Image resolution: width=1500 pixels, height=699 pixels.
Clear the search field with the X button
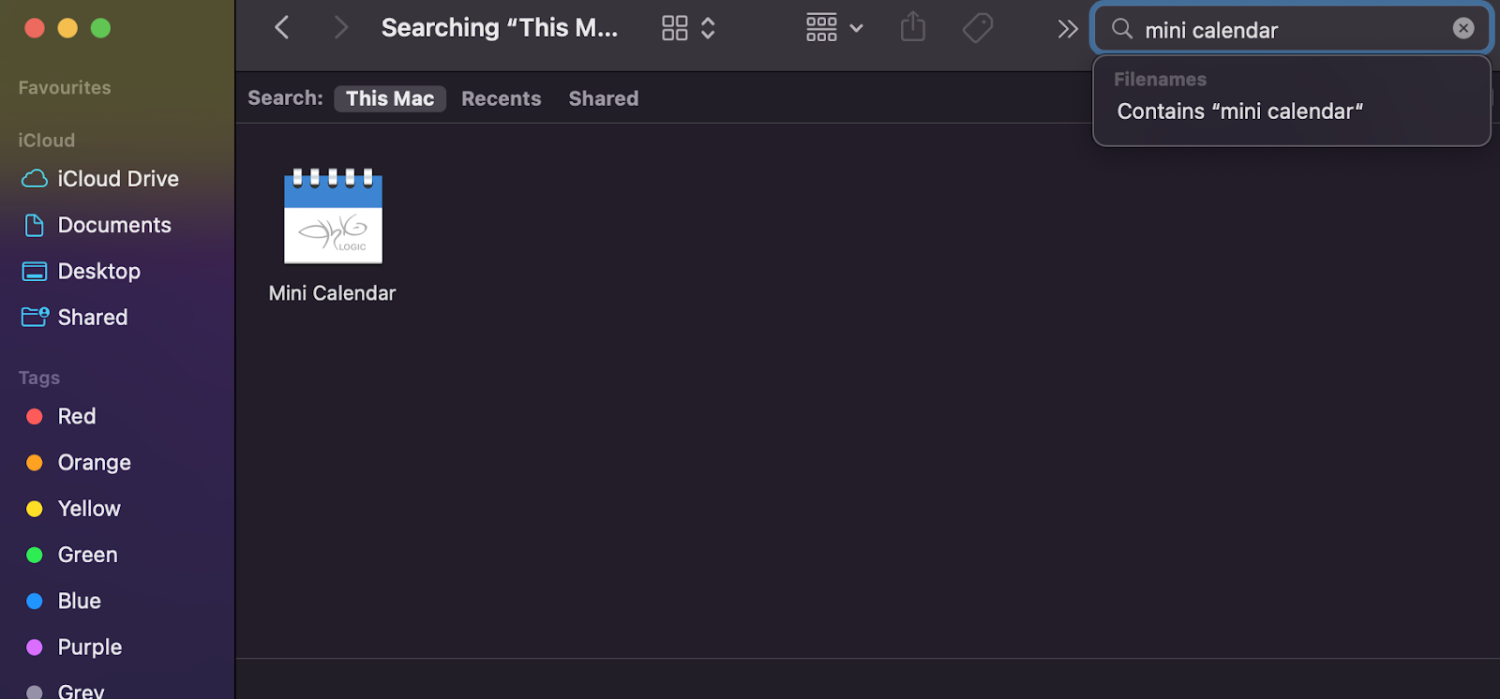1464,28
